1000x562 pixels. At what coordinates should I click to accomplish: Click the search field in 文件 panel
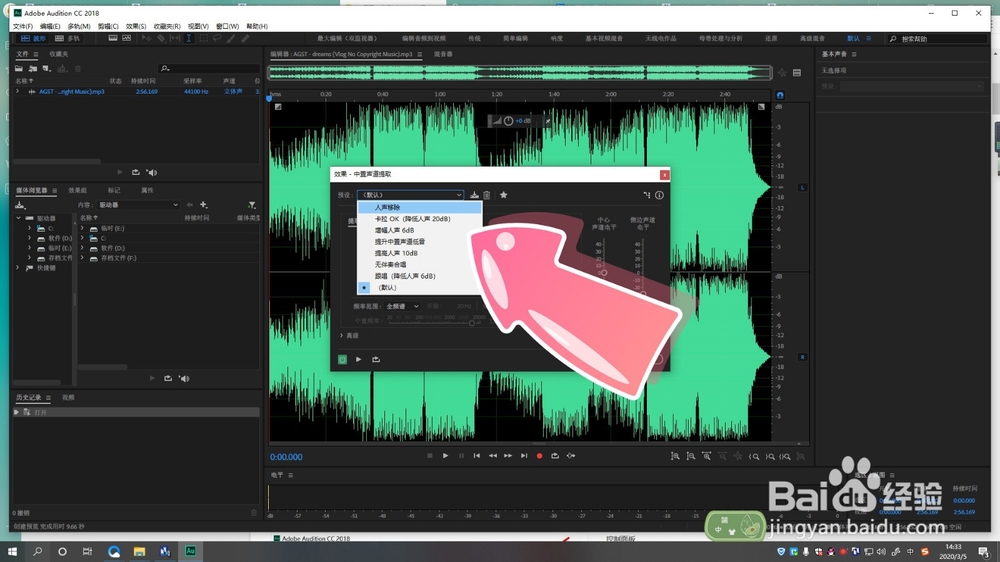(209, 68)
